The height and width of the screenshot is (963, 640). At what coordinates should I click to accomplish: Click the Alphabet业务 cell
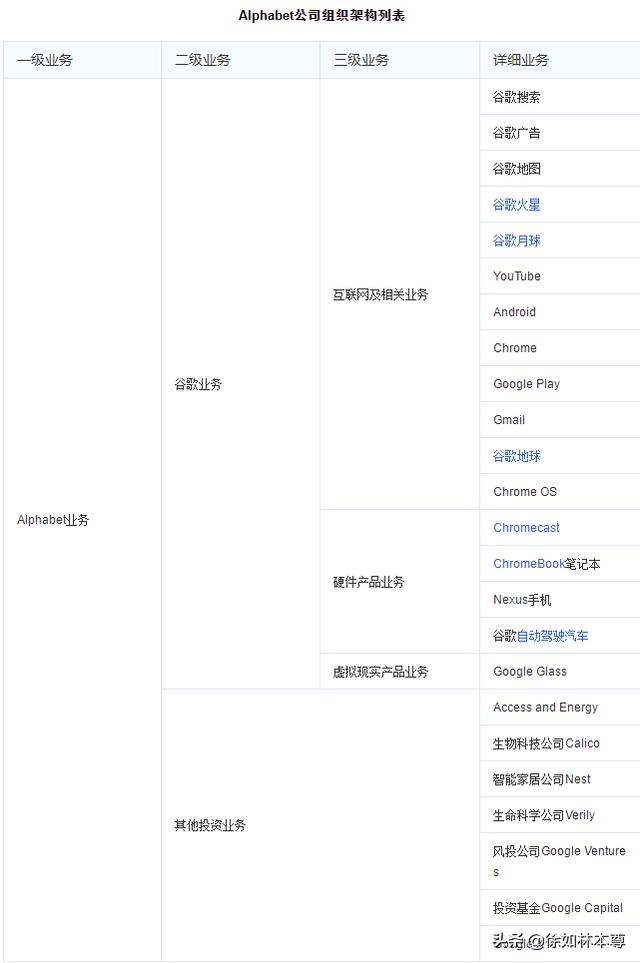point(82,520)
